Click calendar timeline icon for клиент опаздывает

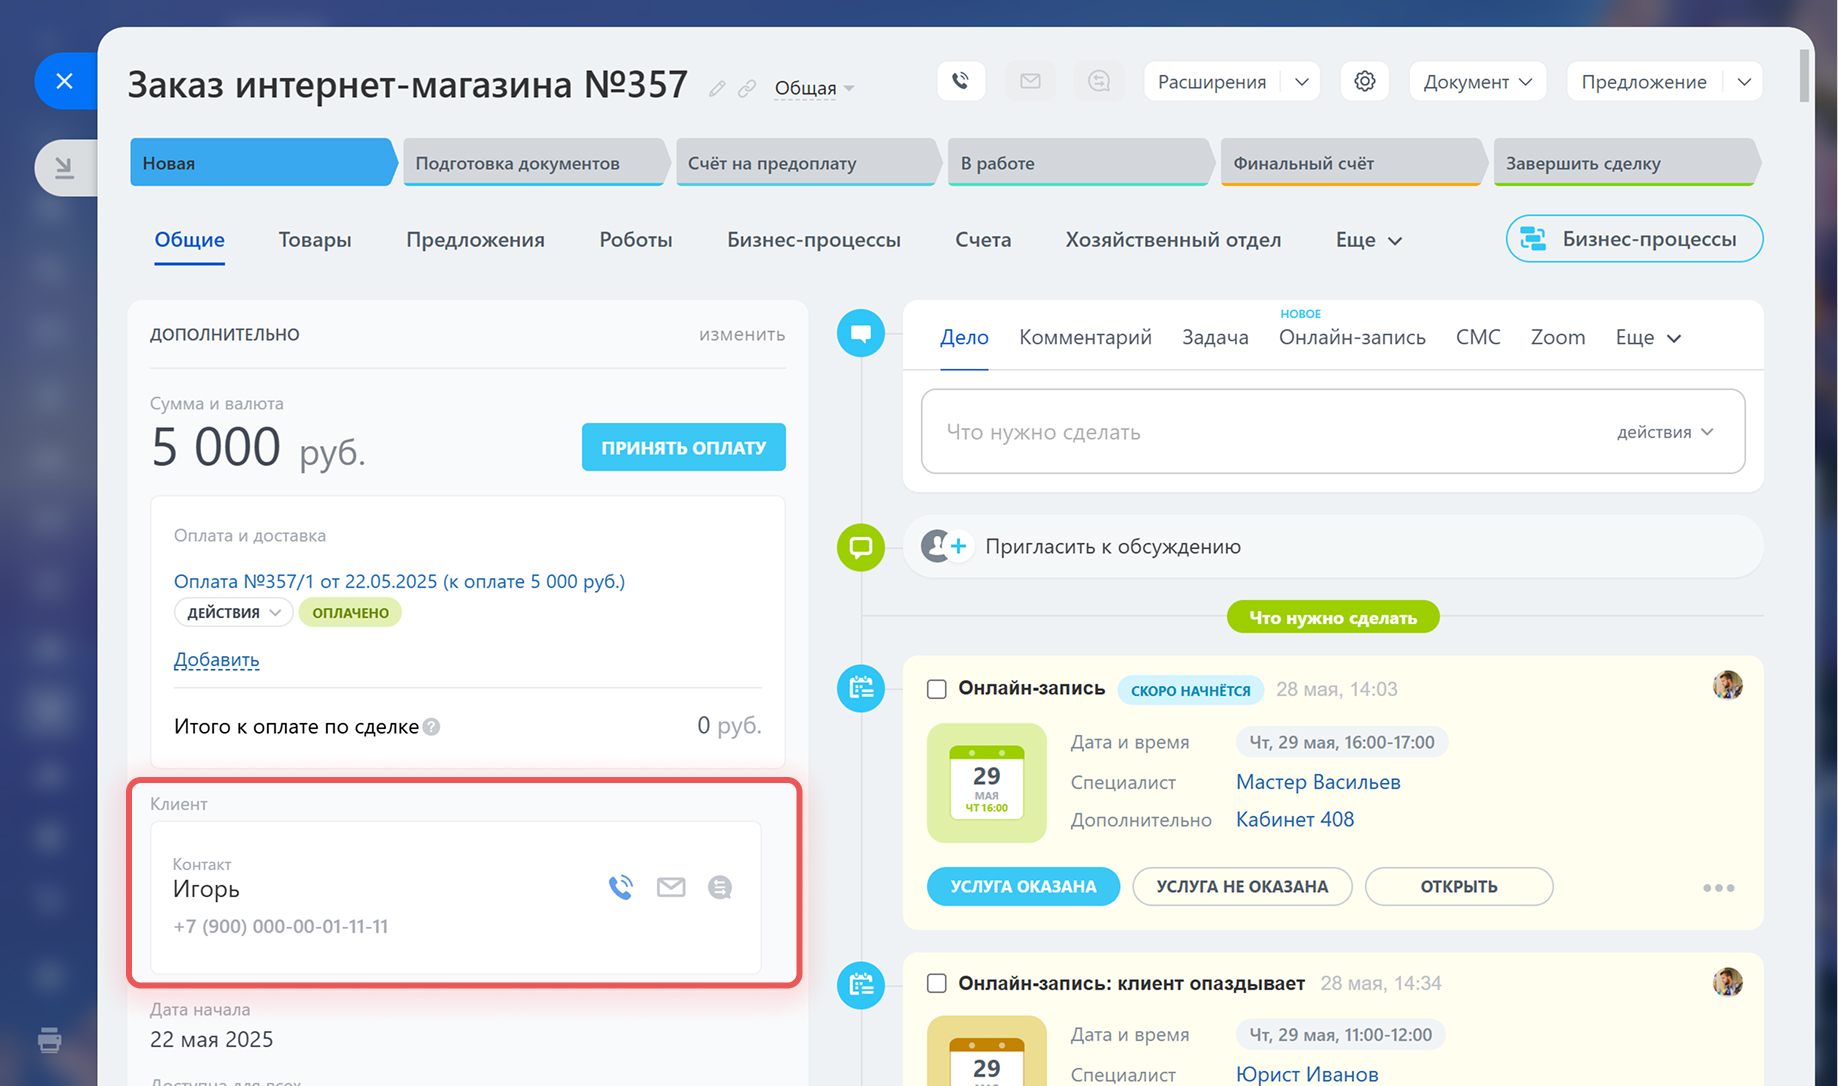click(861, 985)
